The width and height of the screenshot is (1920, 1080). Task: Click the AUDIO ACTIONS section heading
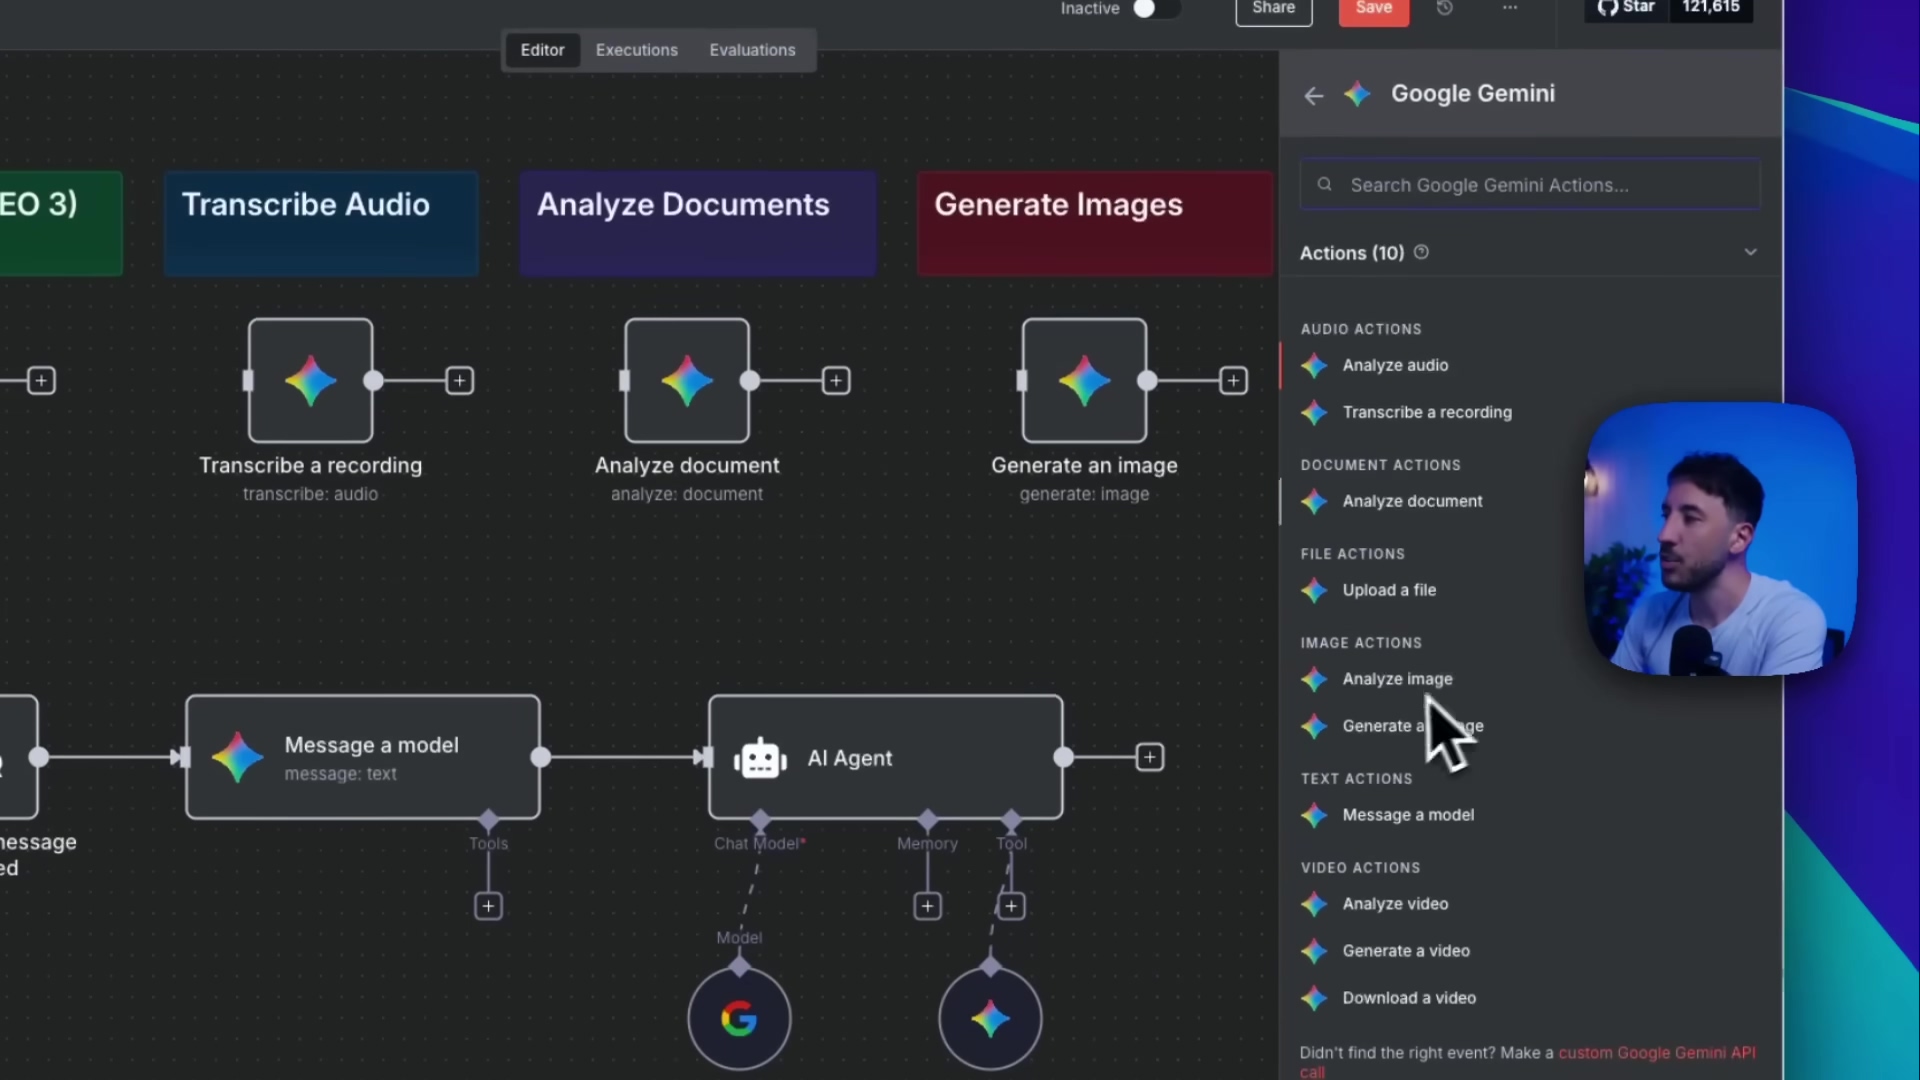click(1361, 329)
